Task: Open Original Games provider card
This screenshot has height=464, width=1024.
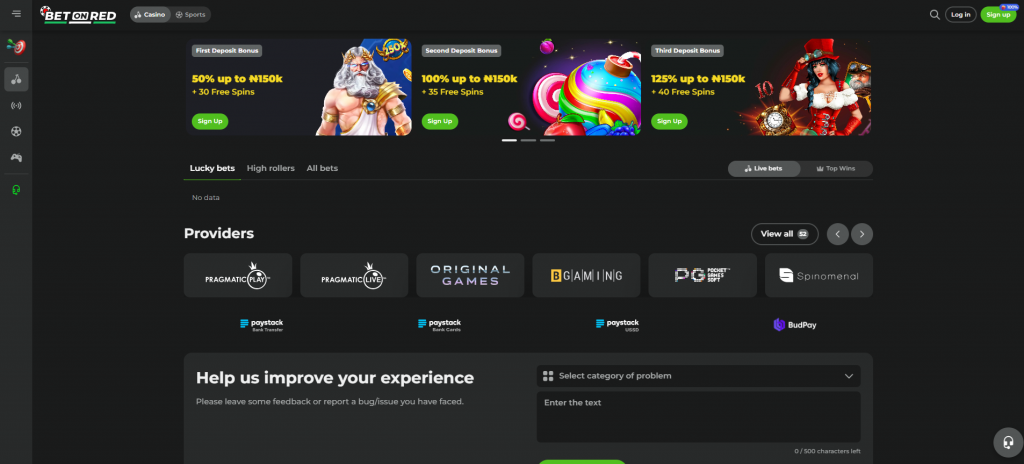Action: pos(470,275)
